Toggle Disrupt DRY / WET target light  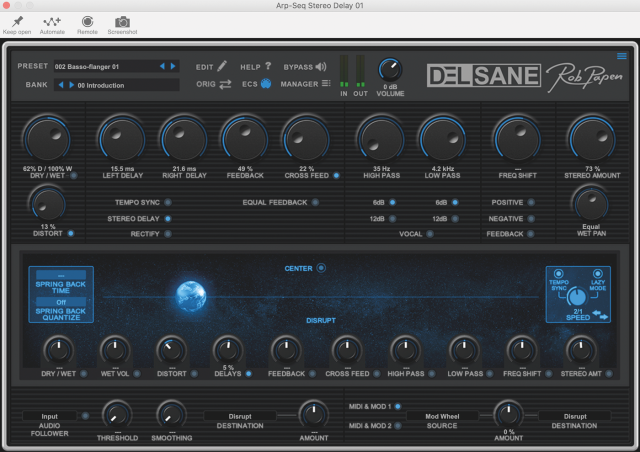(x=83, y=373)
